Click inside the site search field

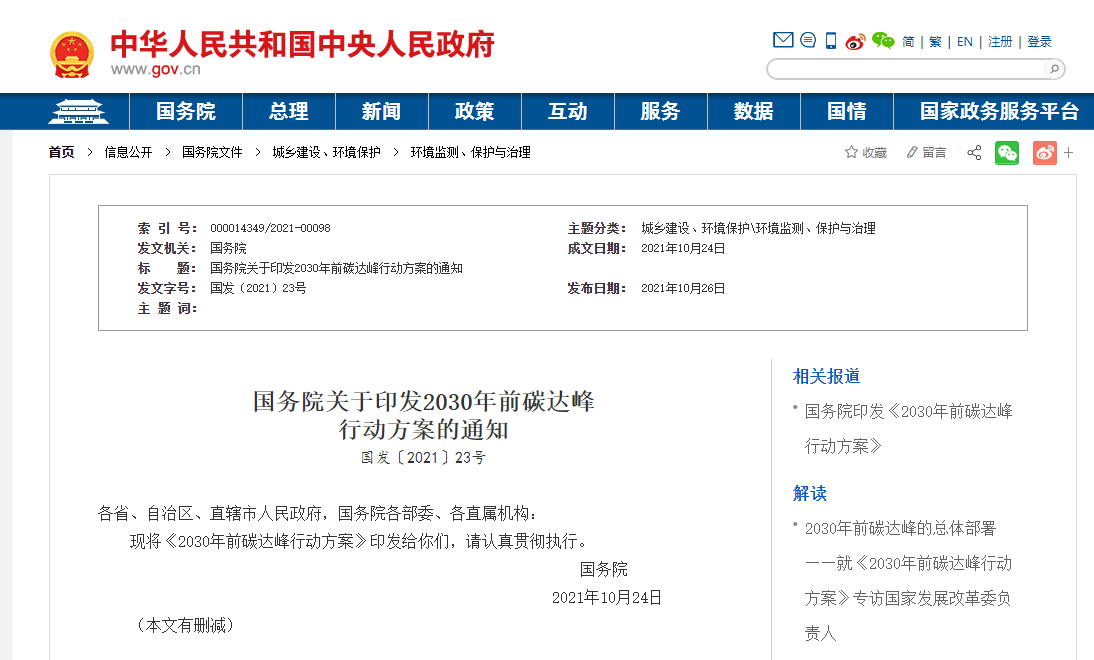905,69
